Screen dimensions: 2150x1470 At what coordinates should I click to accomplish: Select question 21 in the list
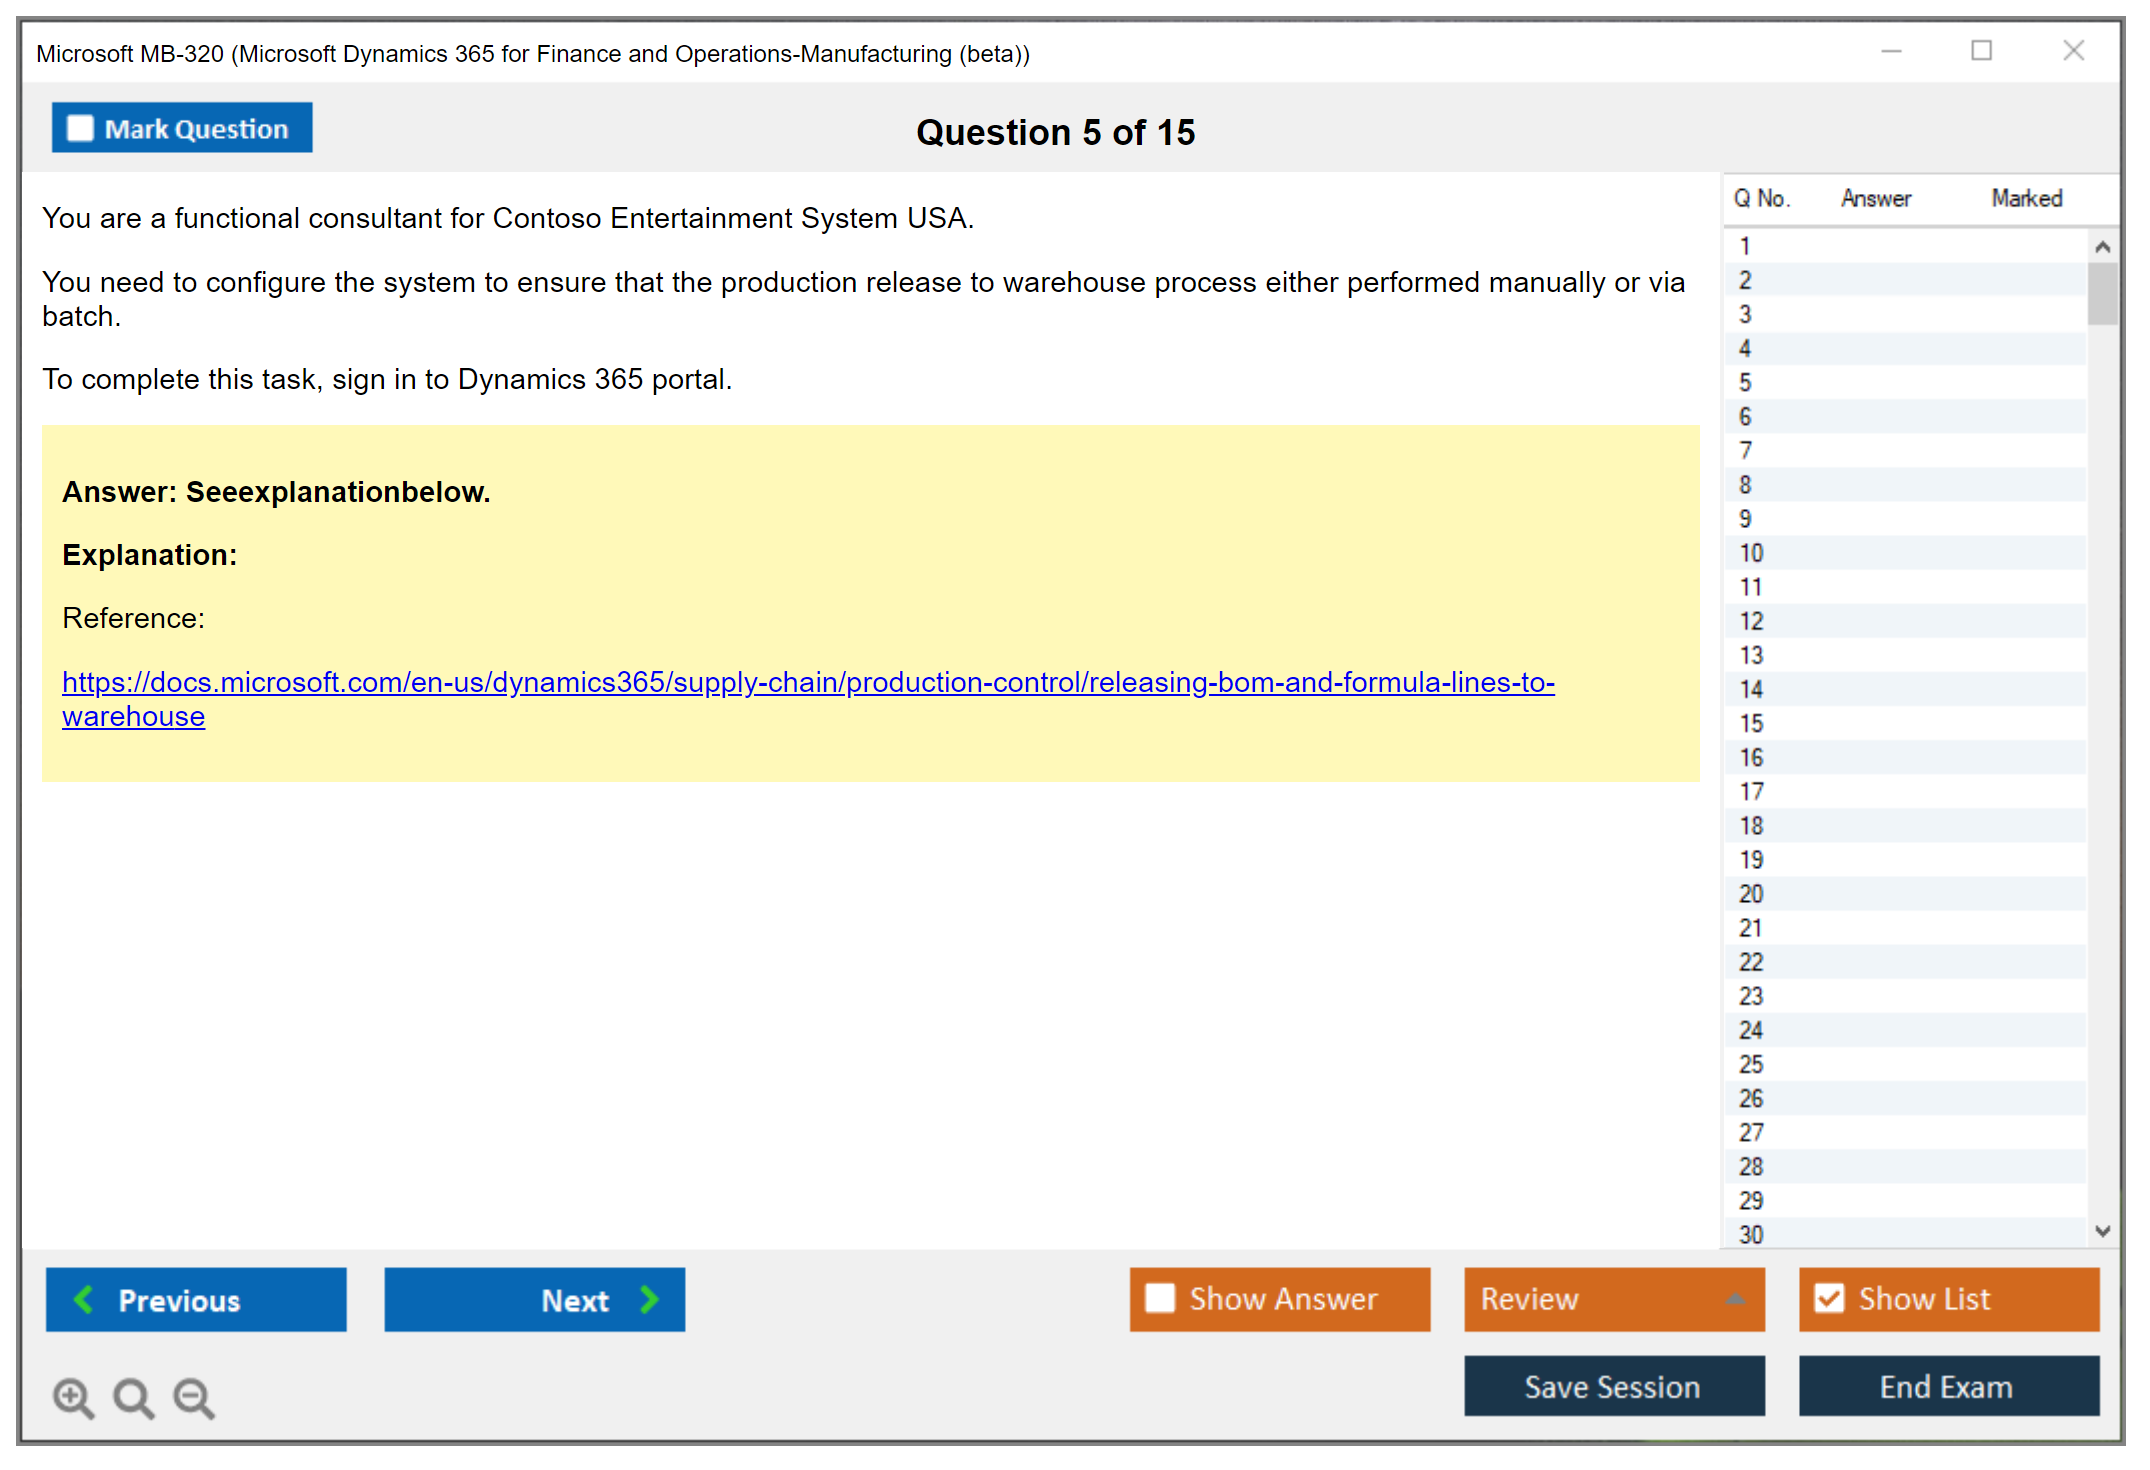pyautogui.click(x=1751, y=928)
